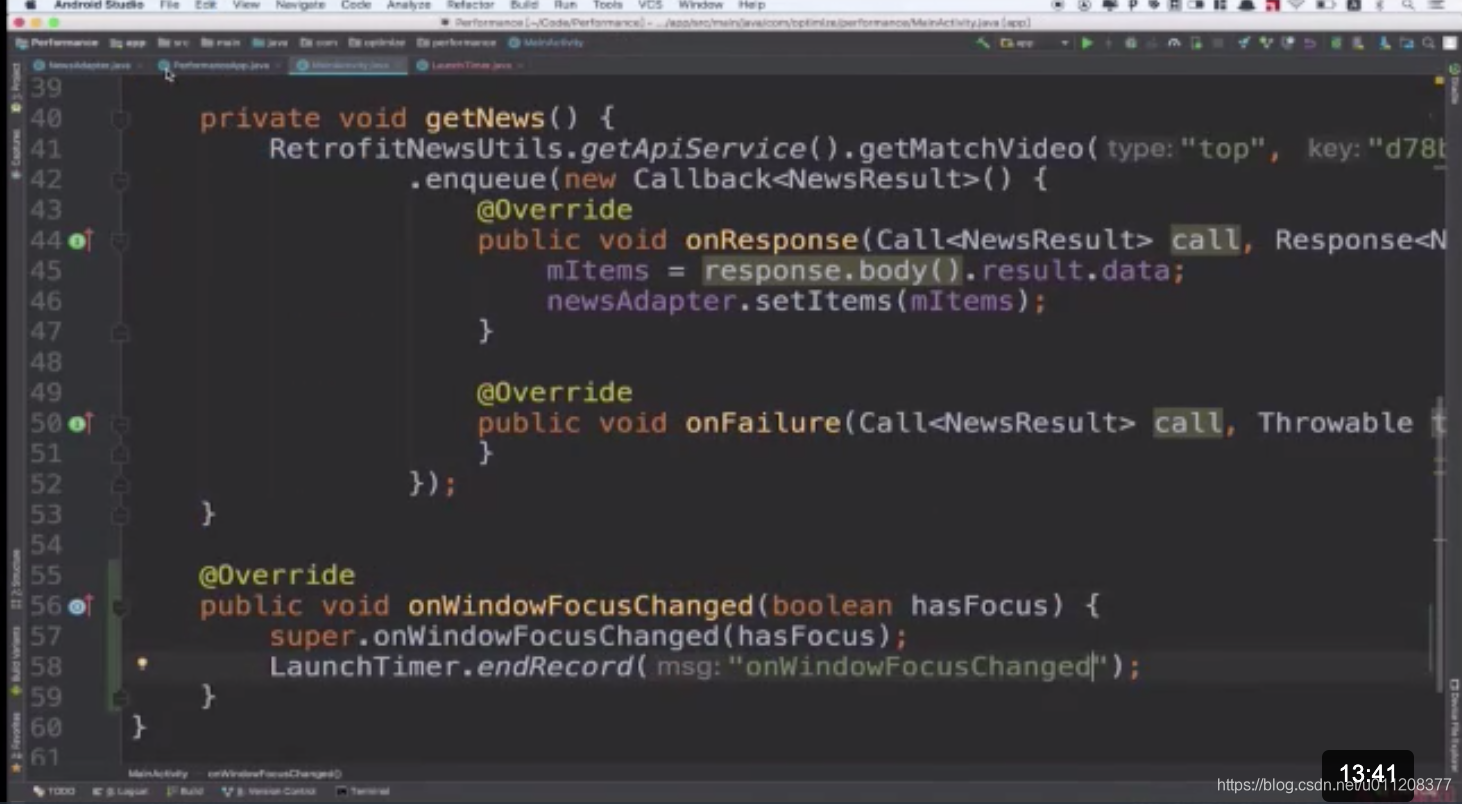Image resolution: width=1462 pixels, height=804 pixels.
Task: Collapse the getNews method fold at line 40
Action: coord(120,120)
